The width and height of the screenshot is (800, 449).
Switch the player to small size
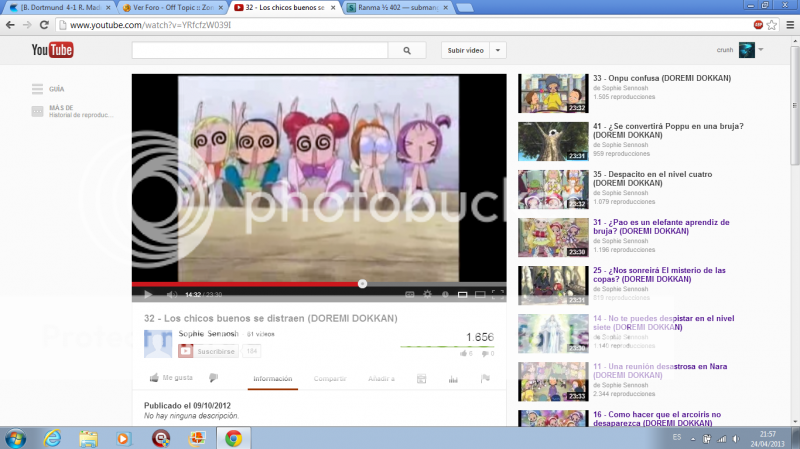click(462, 294)
